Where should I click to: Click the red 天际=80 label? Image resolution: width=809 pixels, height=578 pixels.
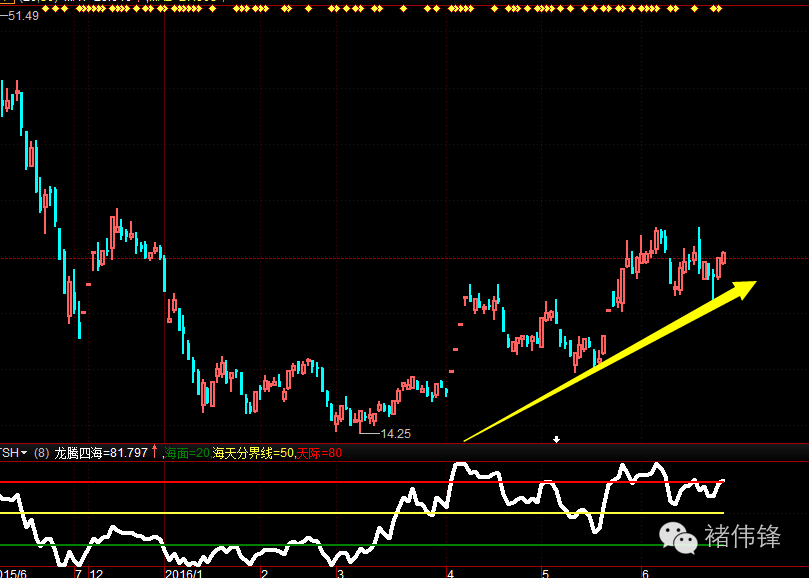[319, 453]
